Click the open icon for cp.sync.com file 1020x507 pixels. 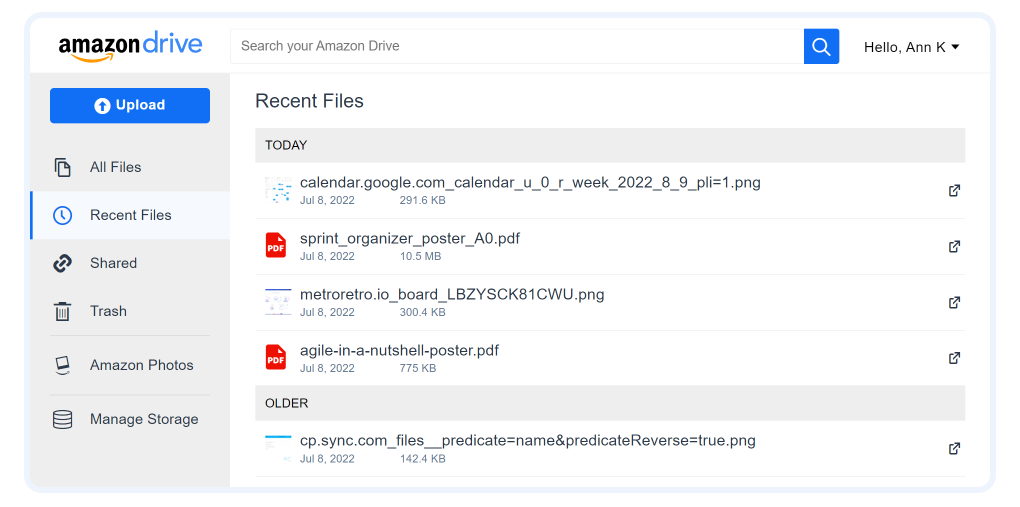coord(954,448)
